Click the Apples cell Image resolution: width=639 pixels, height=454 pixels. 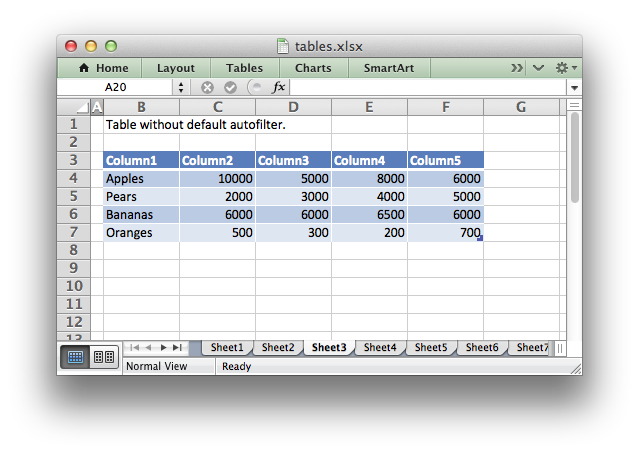[141, 179]
